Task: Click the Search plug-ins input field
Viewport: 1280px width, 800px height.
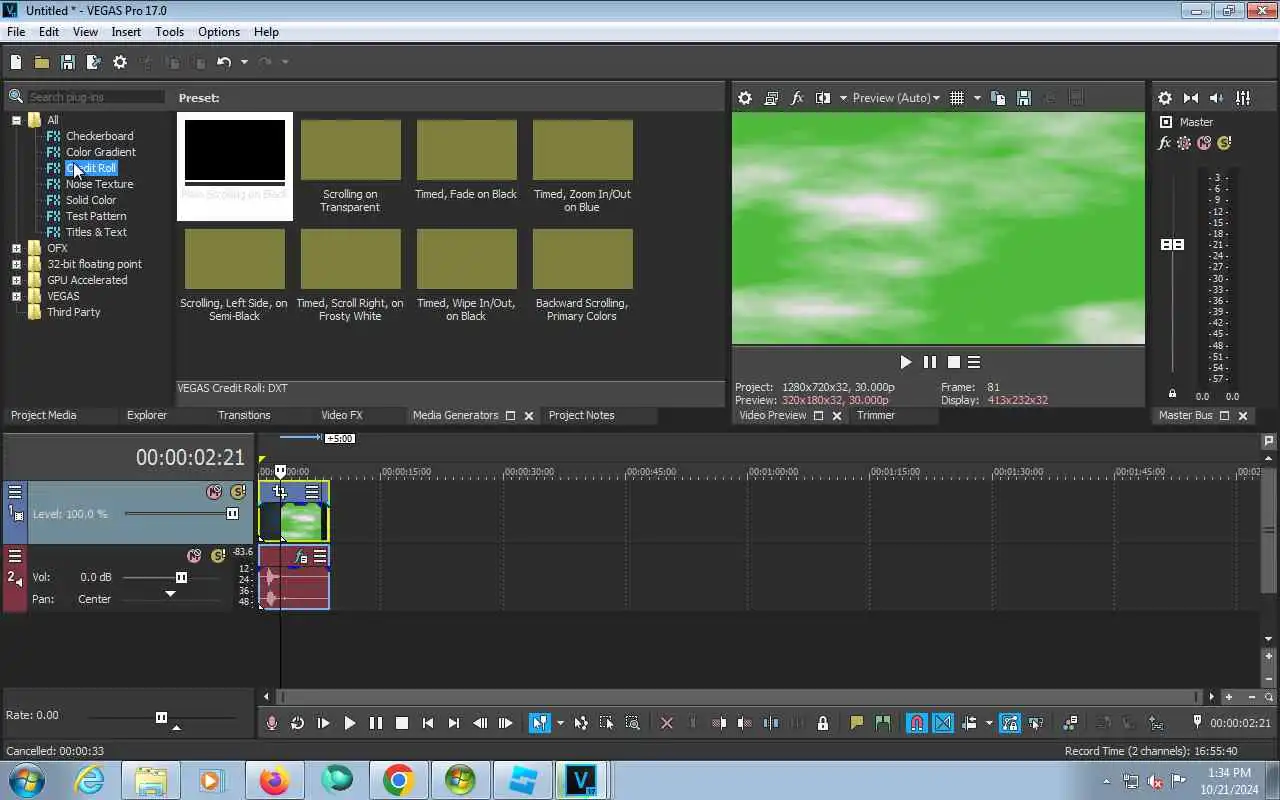Action: point(96,97)
